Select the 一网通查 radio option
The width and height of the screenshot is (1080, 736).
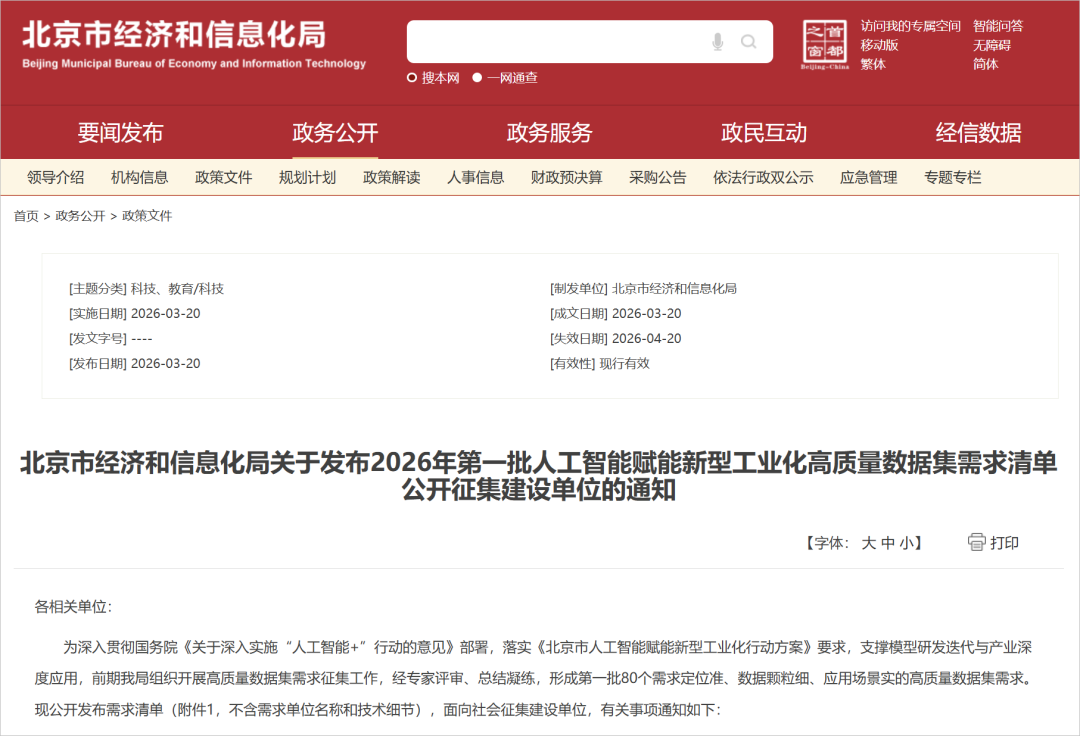coord(477,78)
